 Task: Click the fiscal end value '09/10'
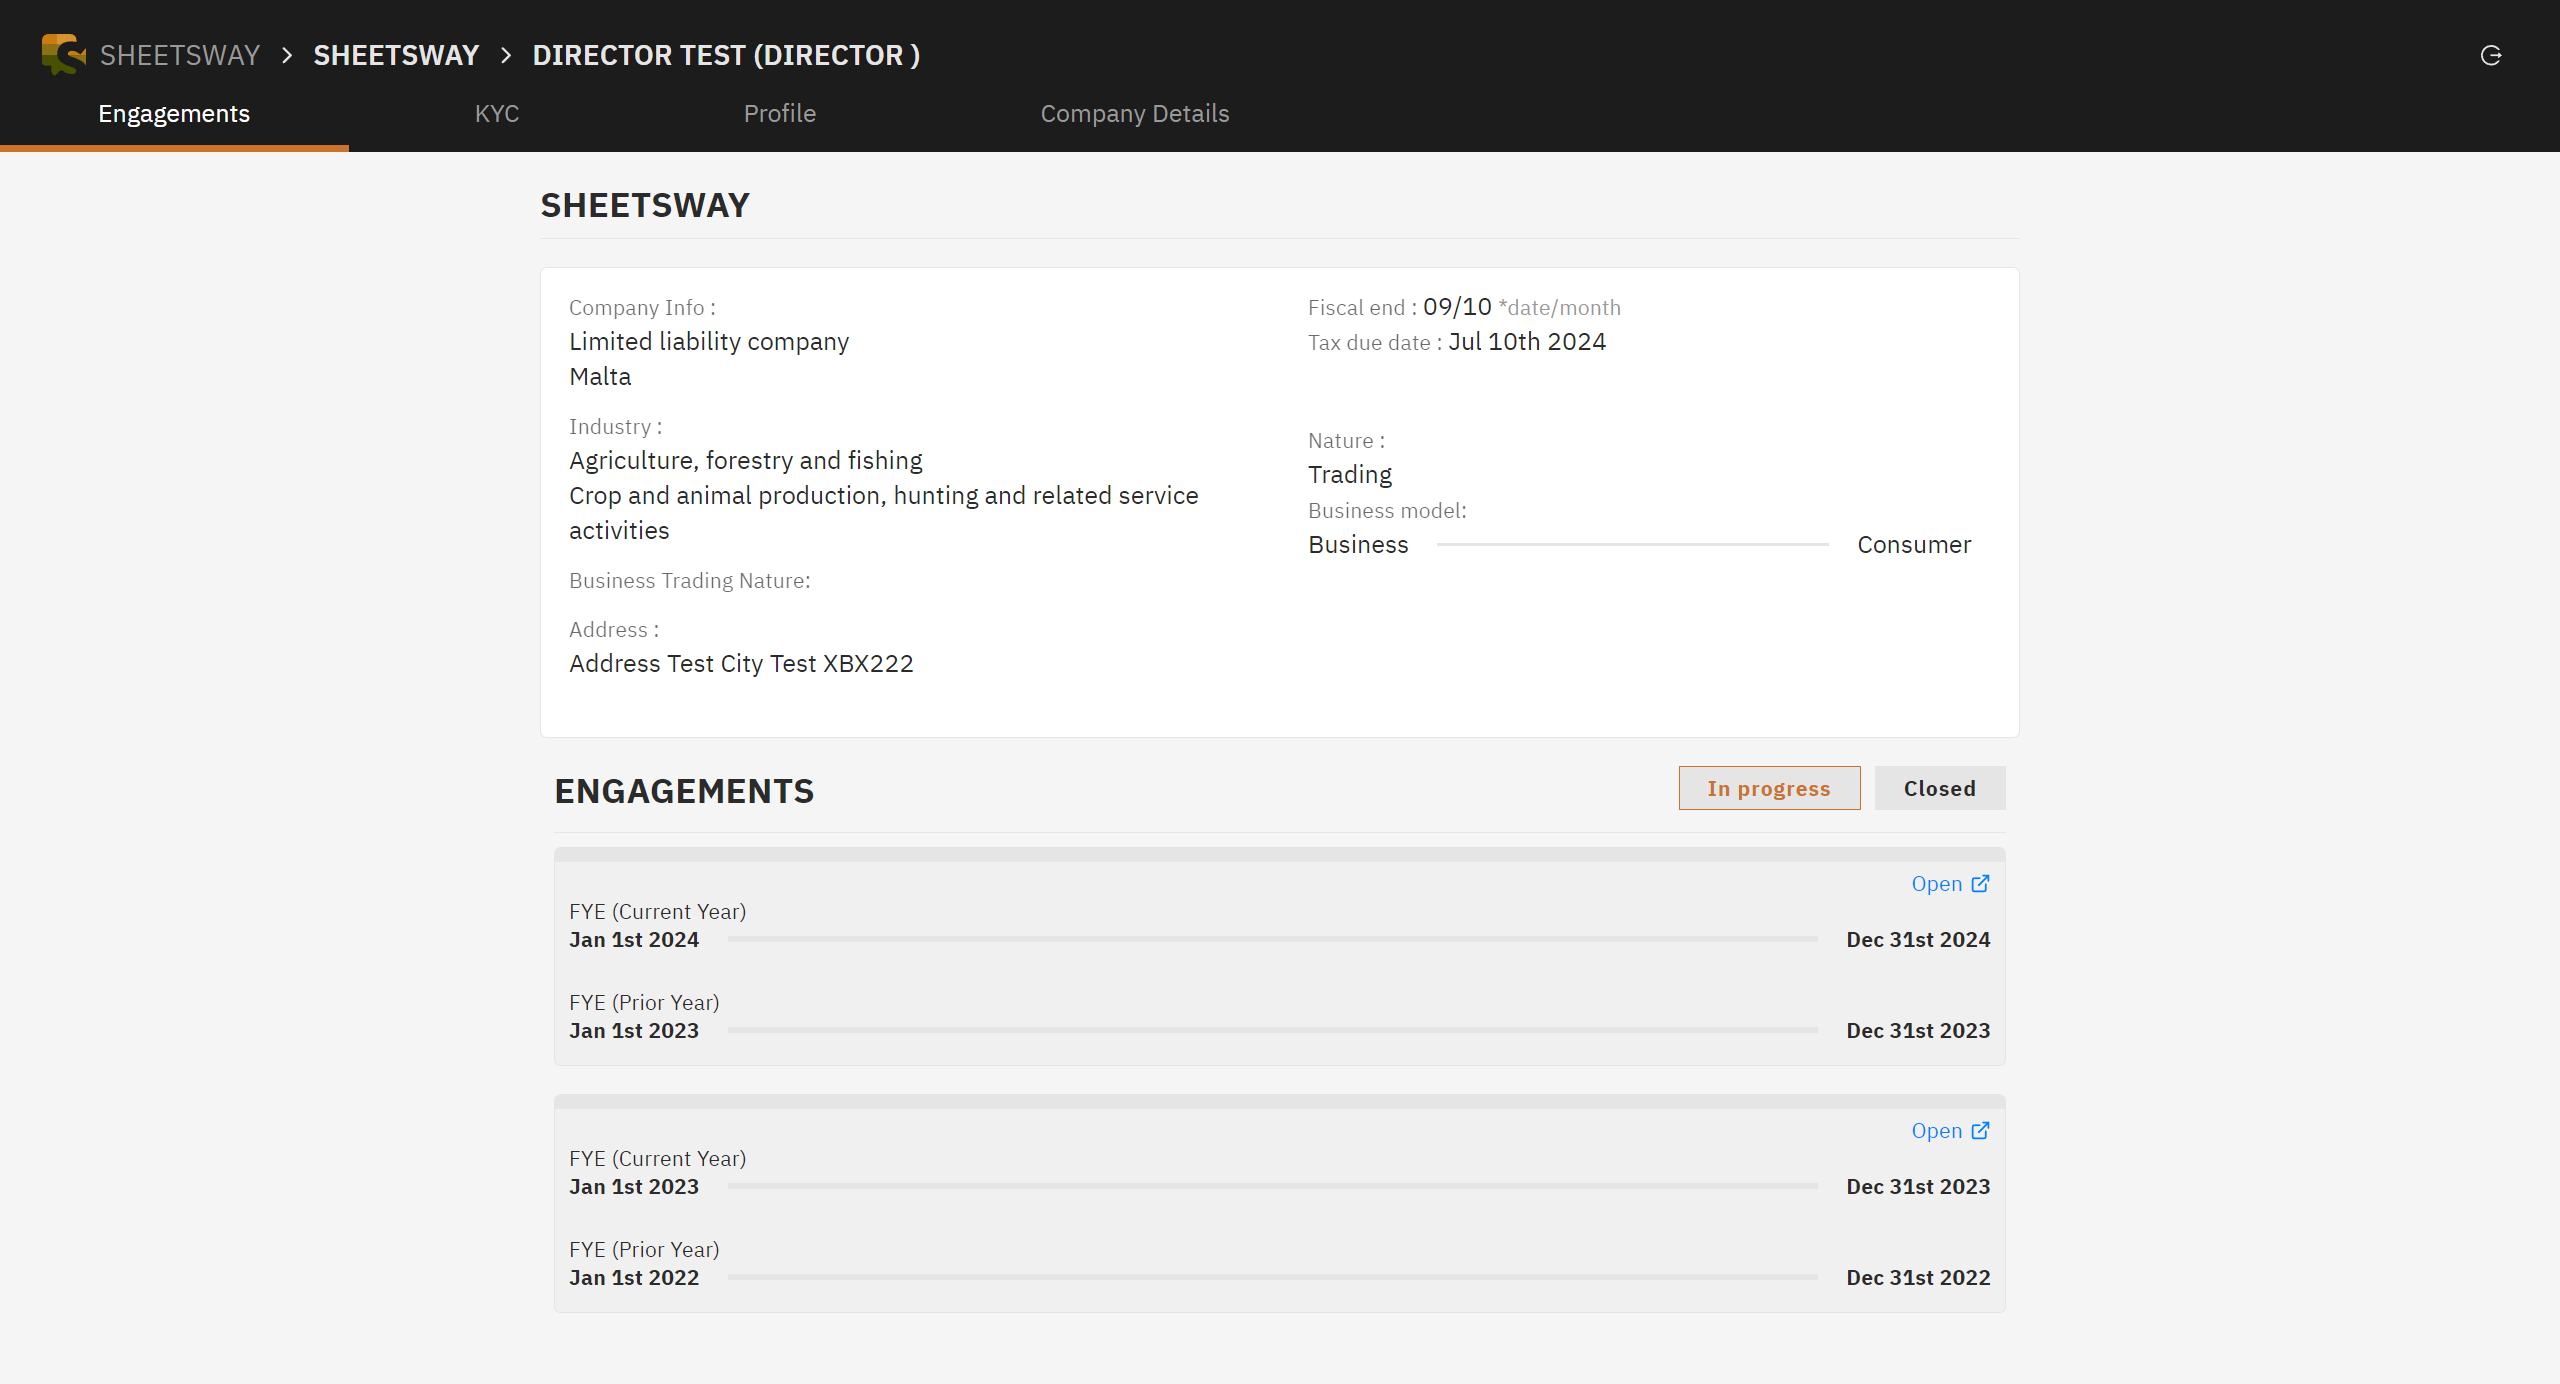[1457, 307]
